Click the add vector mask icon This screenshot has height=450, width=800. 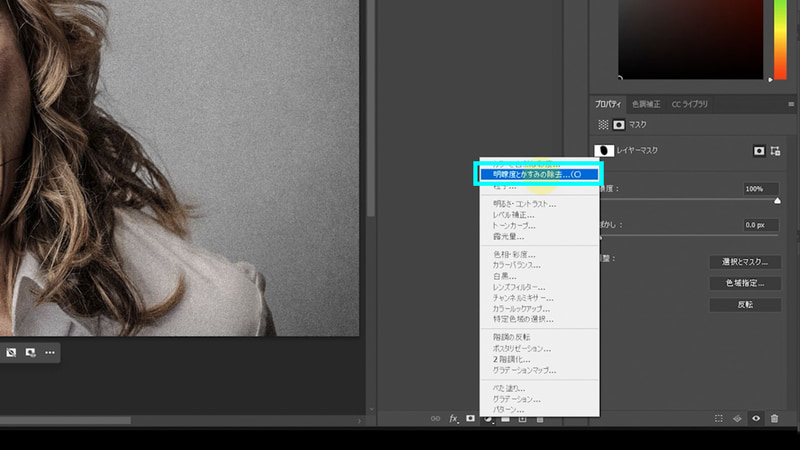pos(776,151)
